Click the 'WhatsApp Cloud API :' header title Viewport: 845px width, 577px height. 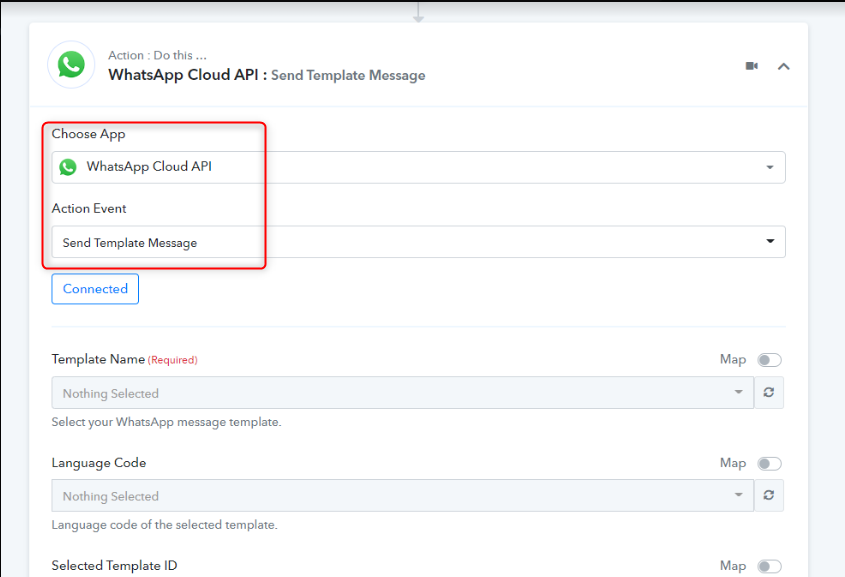tap(188, 75)
